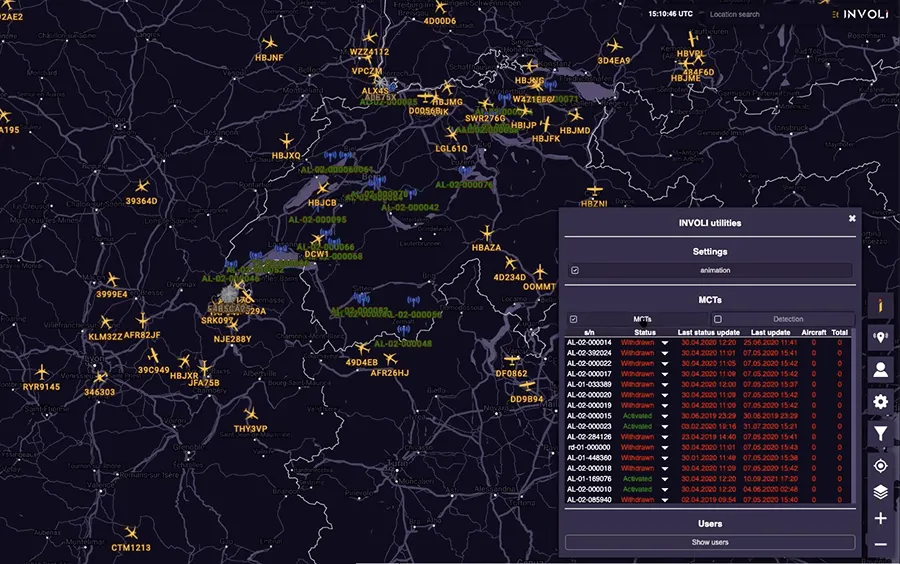Click MCT antenna AL-02-000076 on map

[x=465, y=171]
